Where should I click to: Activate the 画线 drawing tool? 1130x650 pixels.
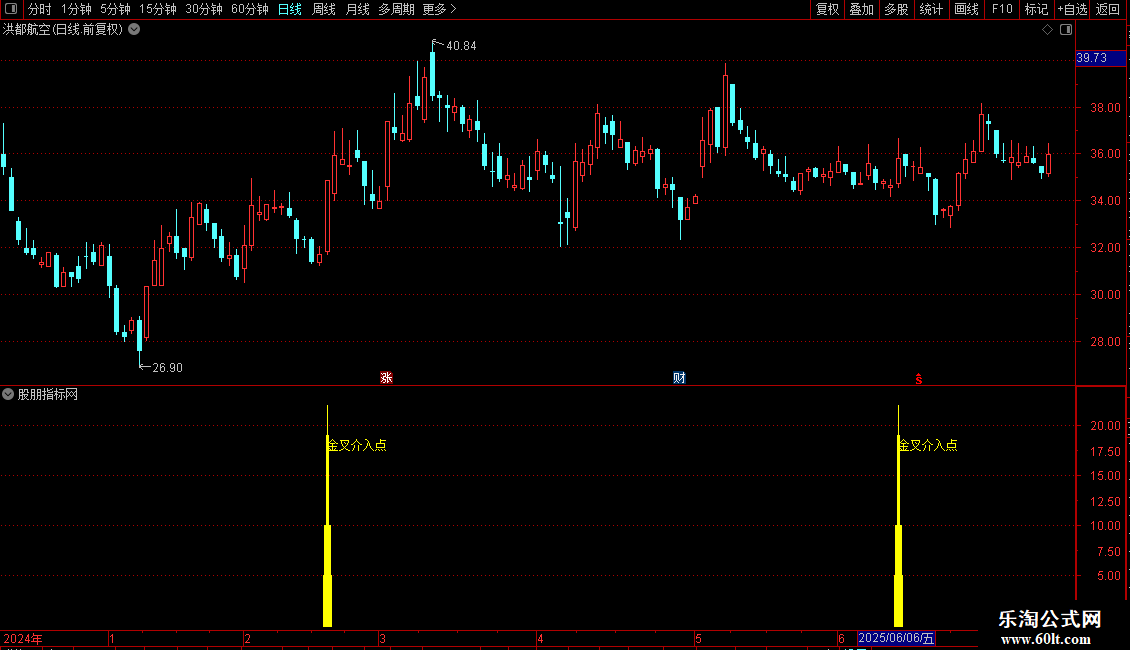(x=966, y=9)
